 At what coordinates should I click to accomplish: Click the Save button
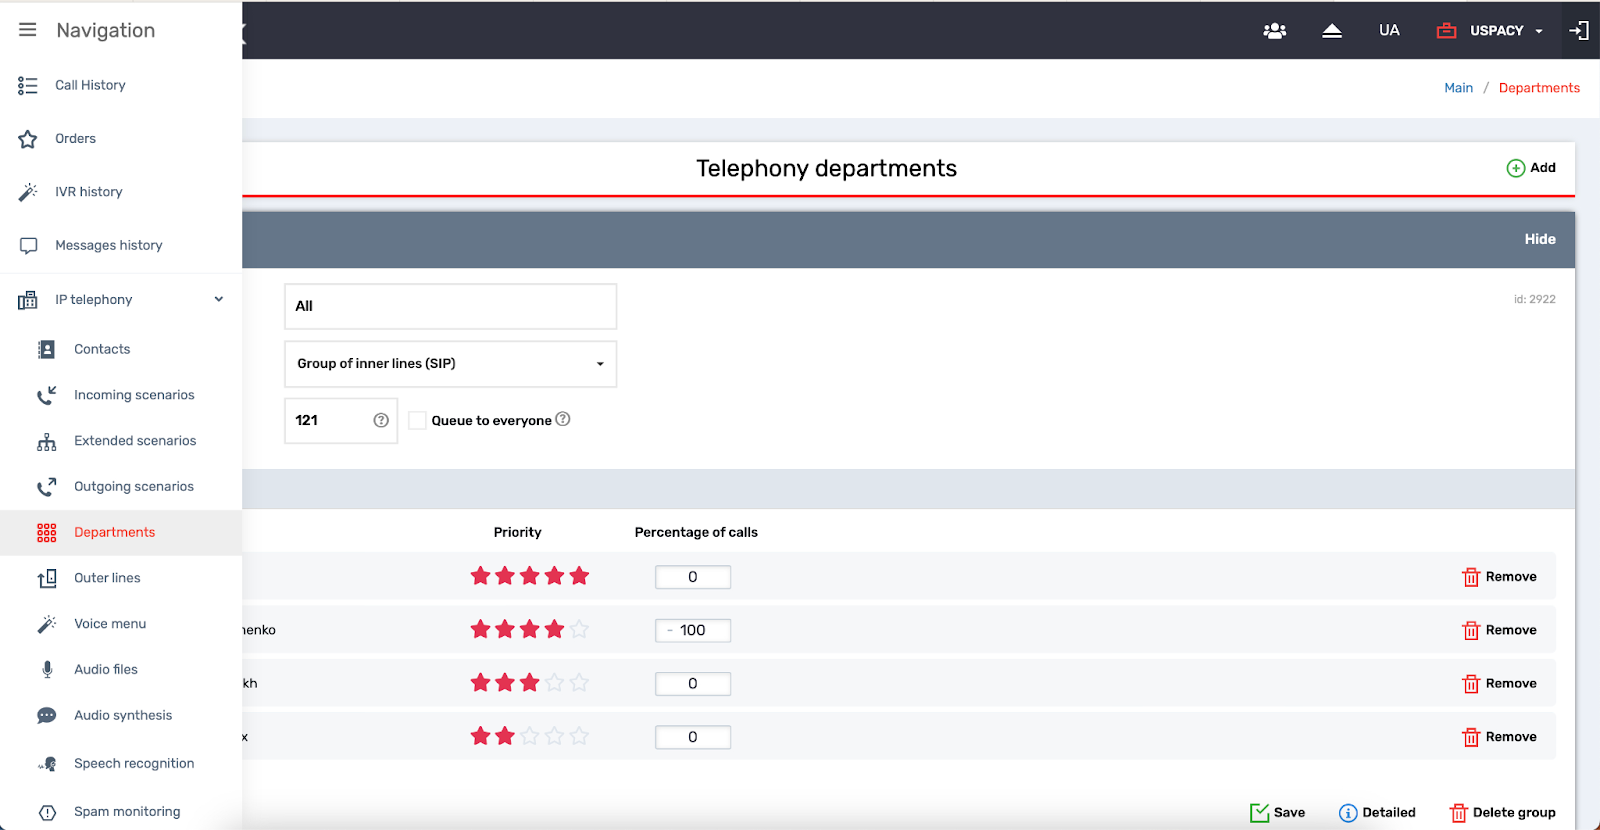1277,813
